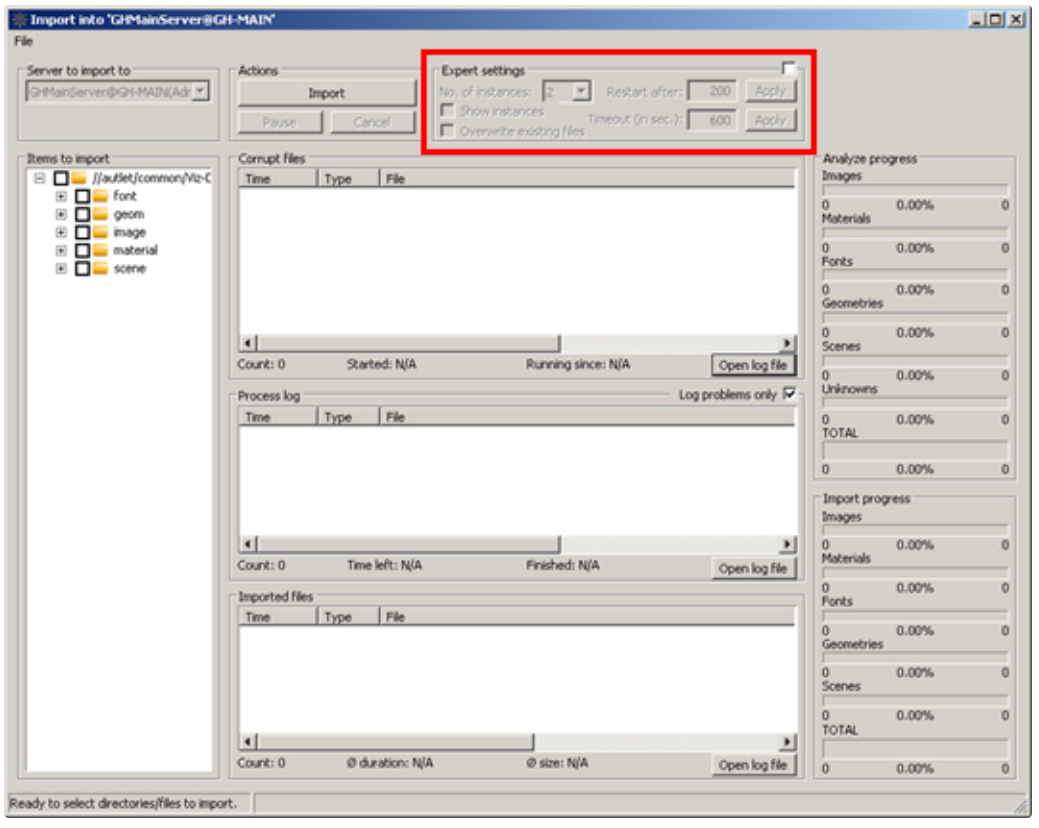The image size is (1039, 828).
Task: Click the Import progress TOTAL bar
Action: 915,749
